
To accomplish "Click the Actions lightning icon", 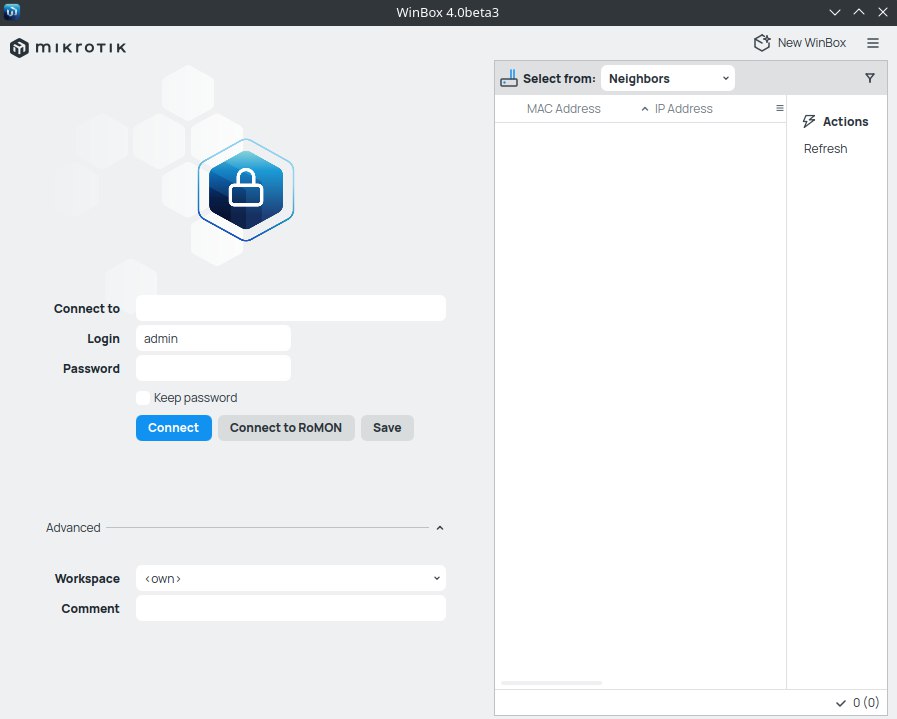I will (809, 121).
